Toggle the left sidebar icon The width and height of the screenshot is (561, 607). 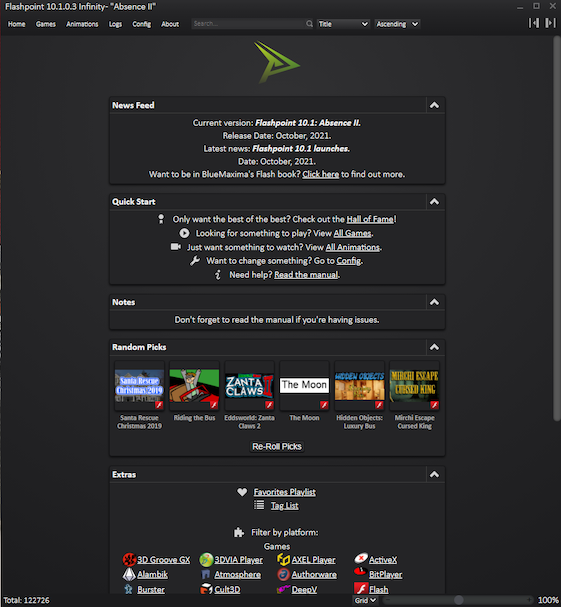point(534,23)
